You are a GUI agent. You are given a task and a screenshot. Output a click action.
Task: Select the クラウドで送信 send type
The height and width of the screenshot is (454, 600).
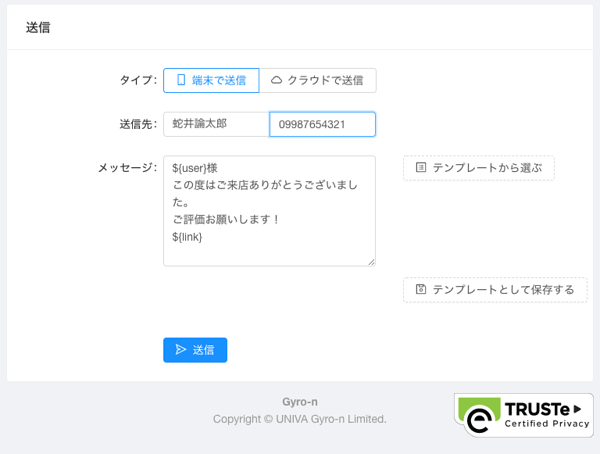[318, 80]
